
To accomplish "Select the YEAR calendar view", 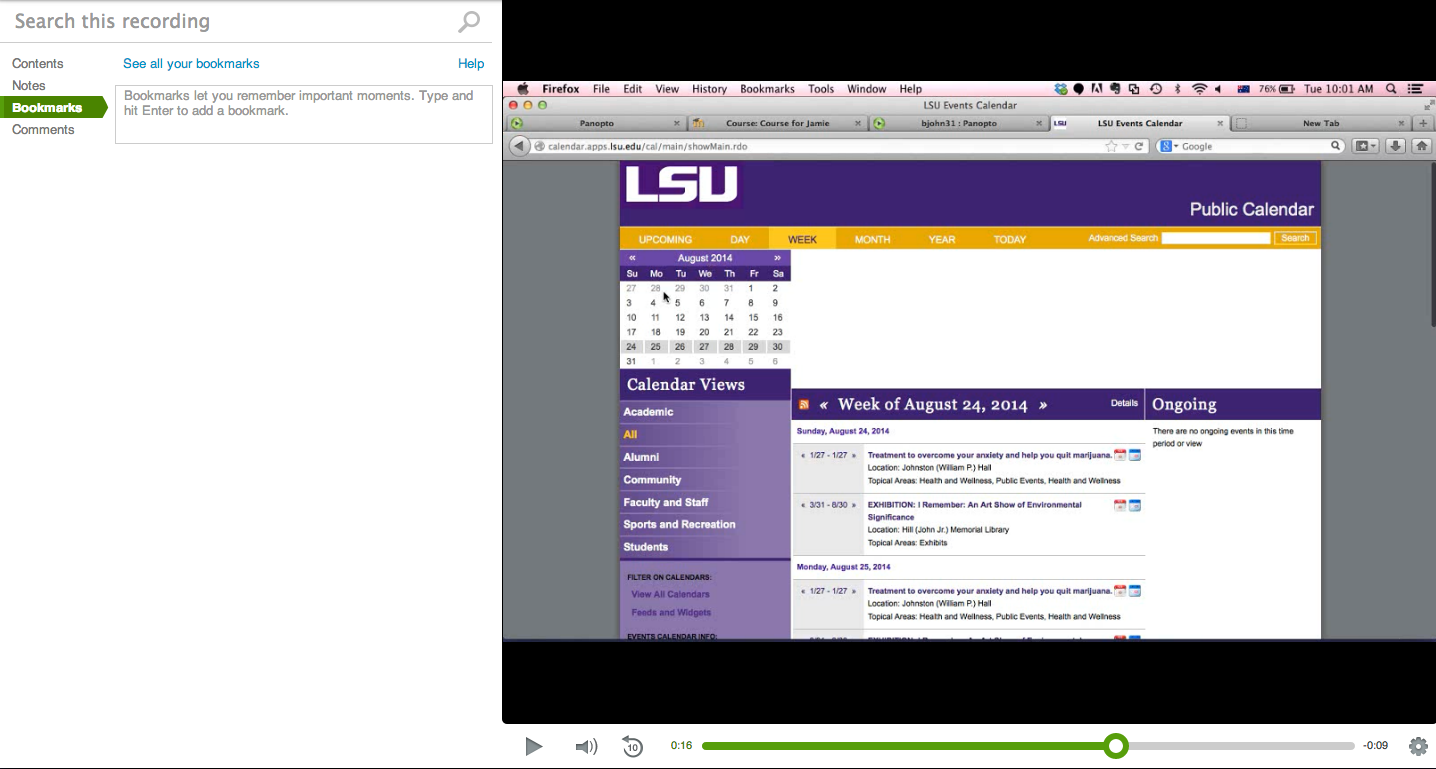I will tap(942, 239).
